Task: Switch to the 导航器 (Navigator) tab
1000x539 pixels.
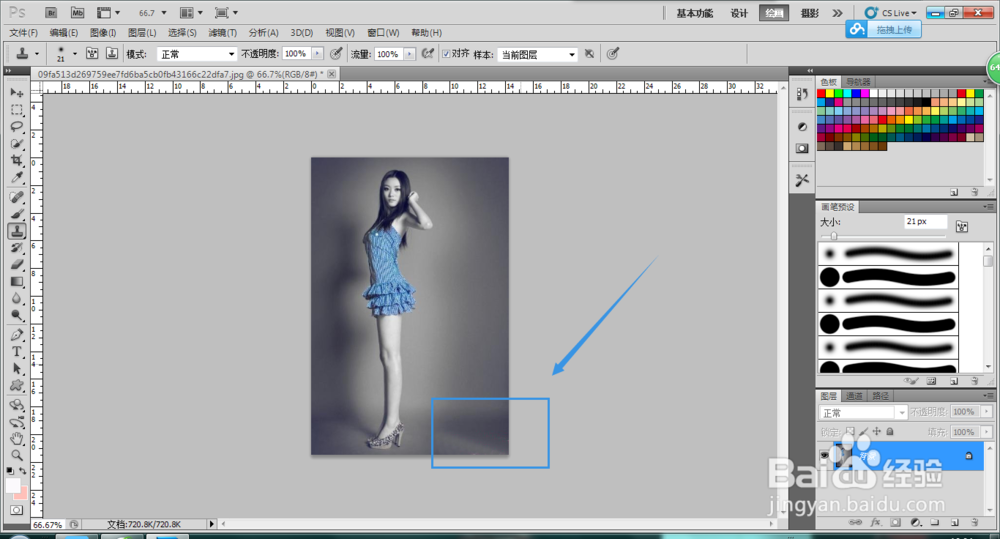Action: 858,82
